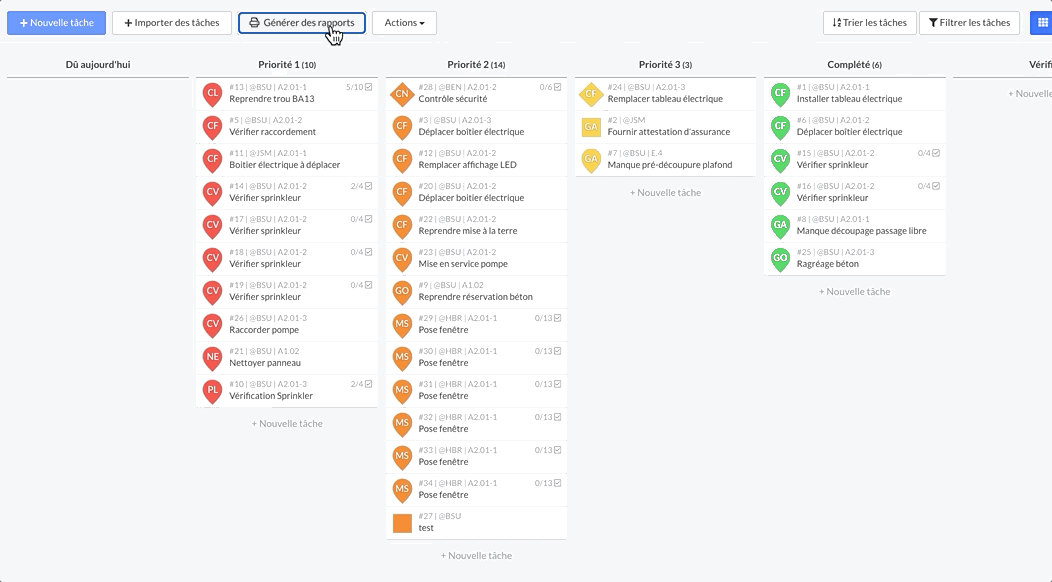
Task: Open checklist 2/4 of Vérification Sprinkler
Action: [x=361, y=384]
